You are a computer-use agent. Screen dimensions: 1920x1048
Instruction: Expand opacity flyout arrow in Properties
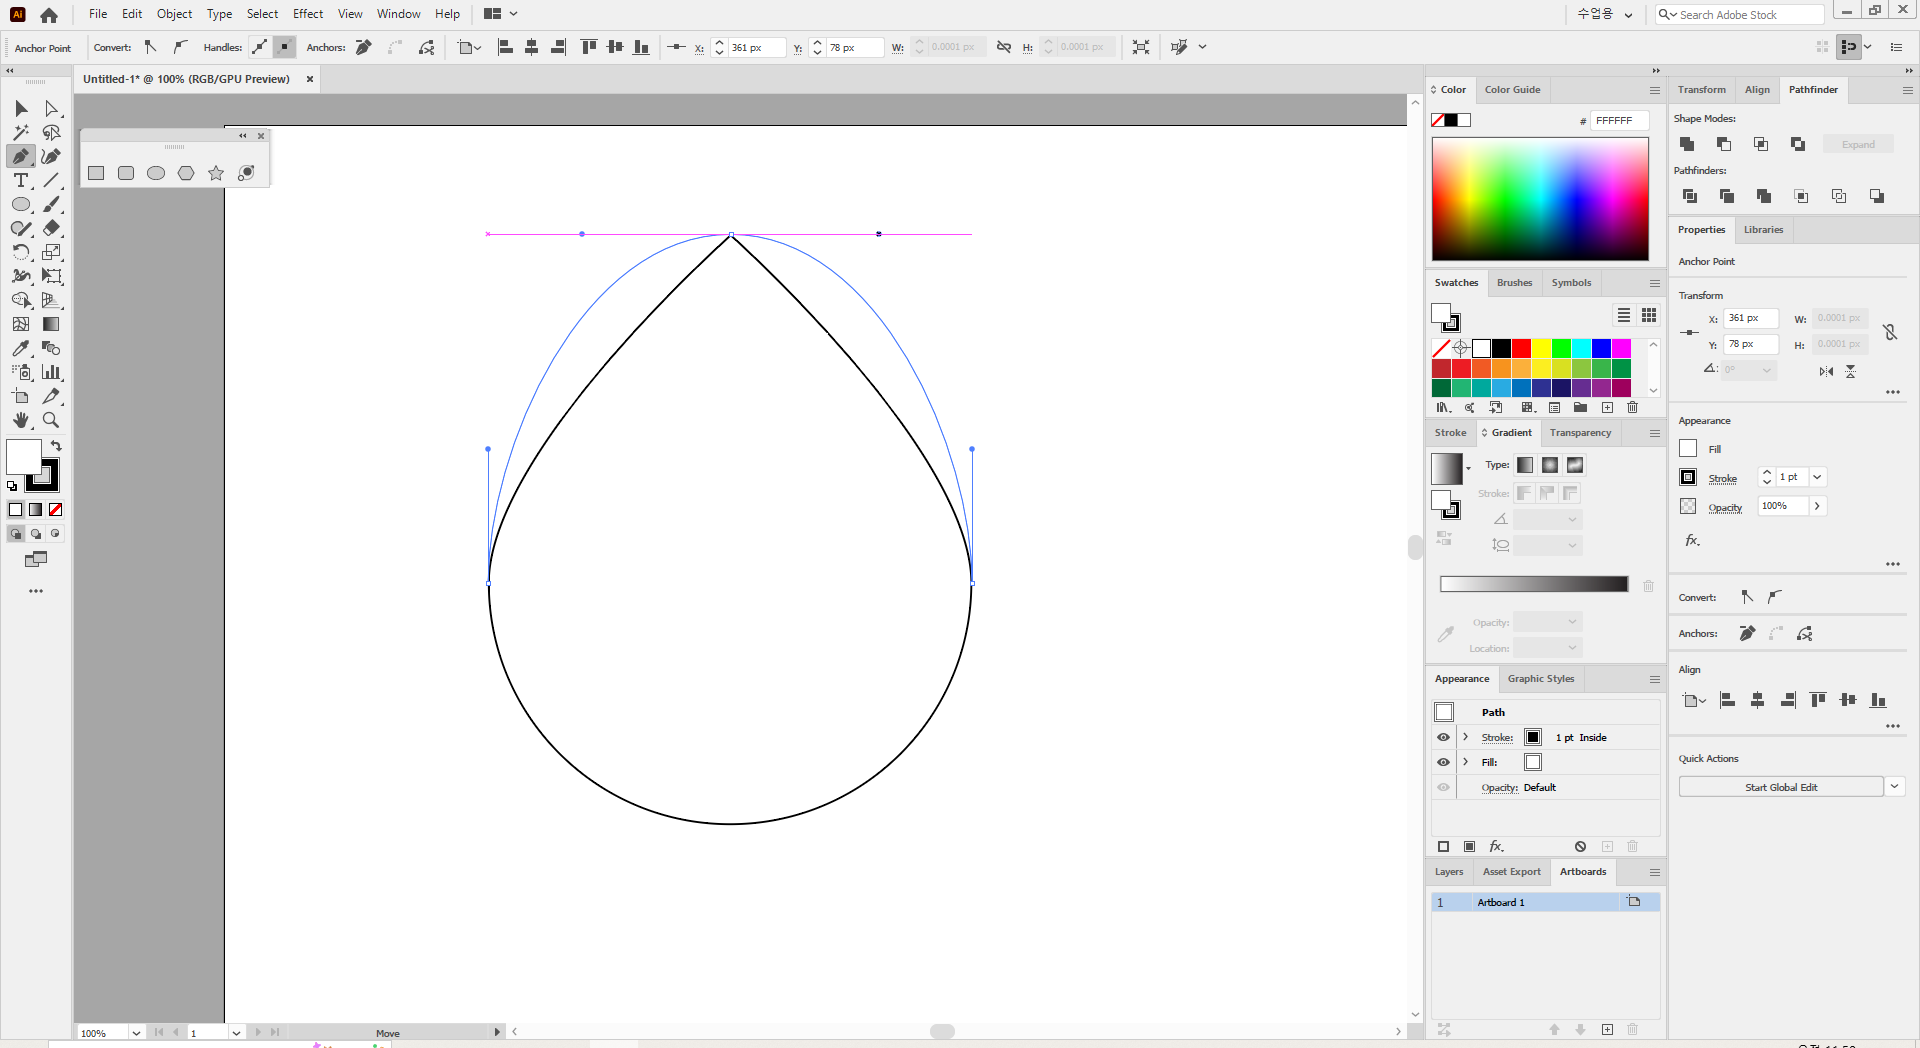pos(1817,506)
